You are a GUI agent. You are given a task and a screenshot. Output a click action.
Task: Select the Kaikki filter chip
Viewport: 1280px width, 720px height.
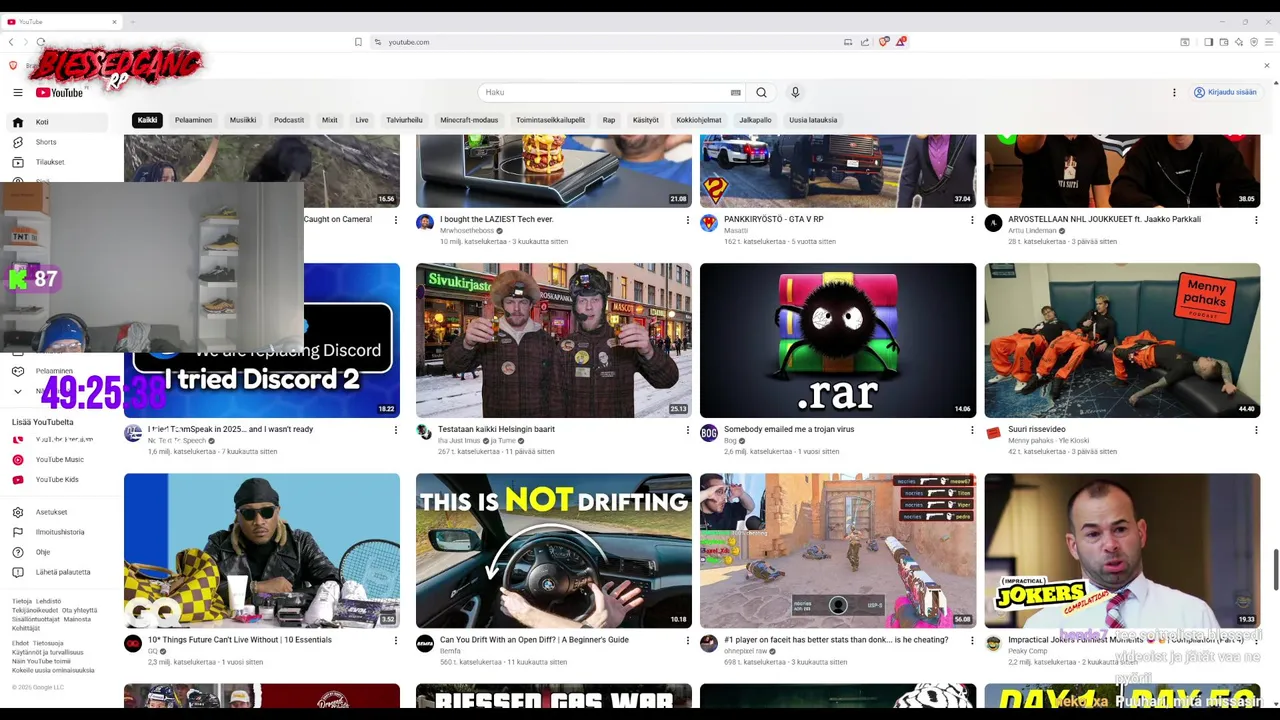click(x=147, y=120)
